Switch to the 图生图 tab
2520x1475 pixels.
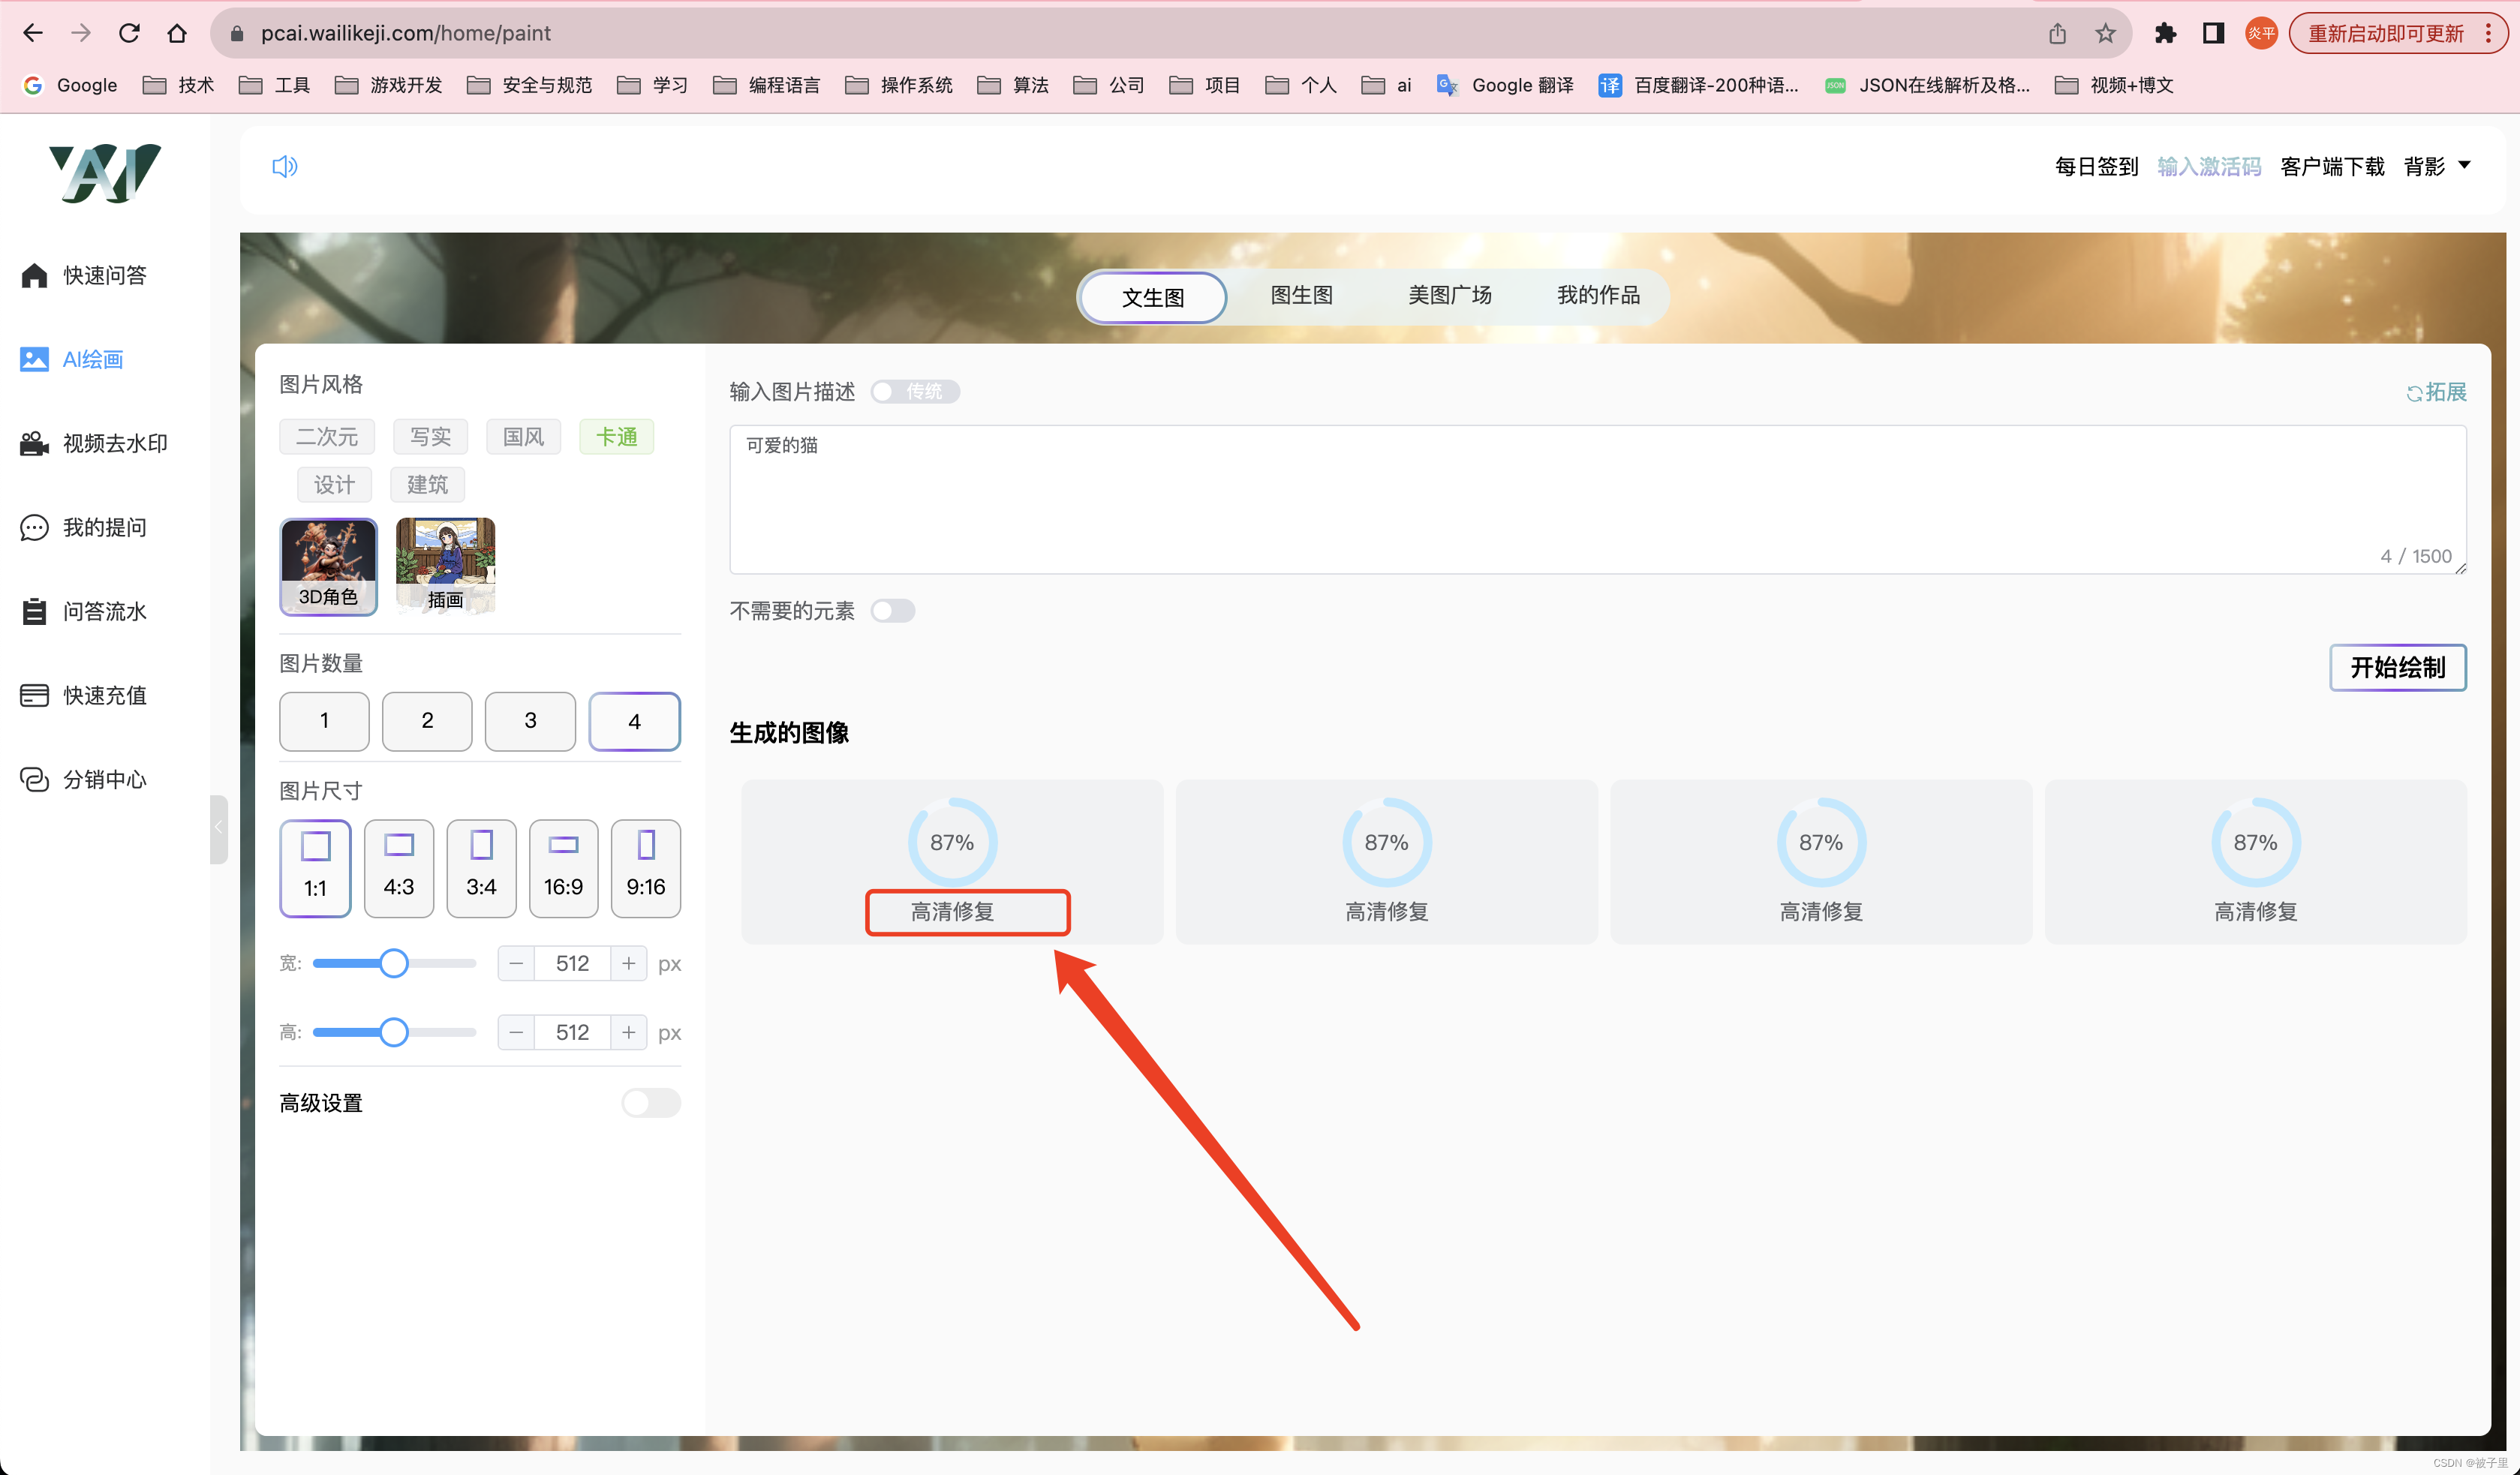pos(1301,295)
